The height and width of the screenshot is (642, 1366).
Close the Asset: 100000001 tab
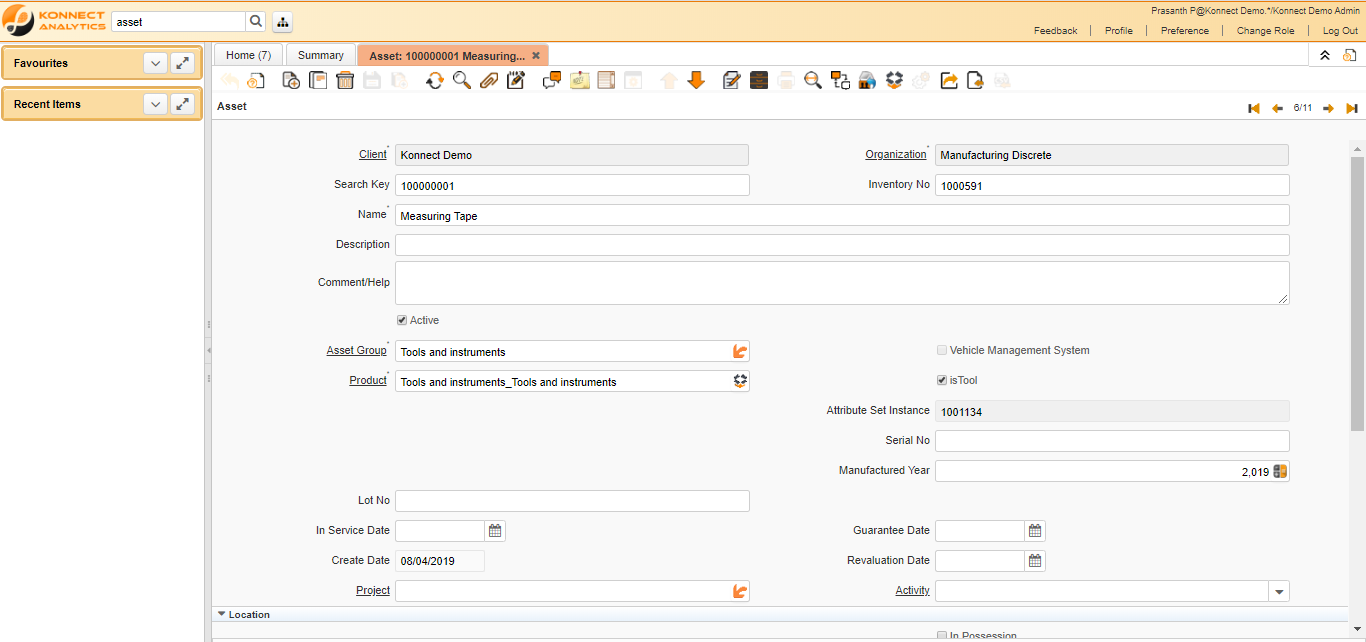coord(536,56)
